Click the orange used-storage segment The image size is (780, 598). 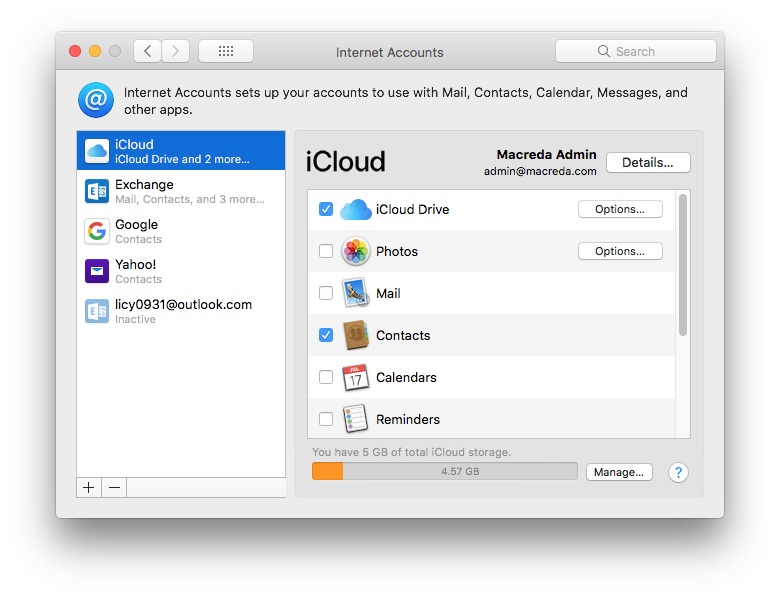(327, 471)
